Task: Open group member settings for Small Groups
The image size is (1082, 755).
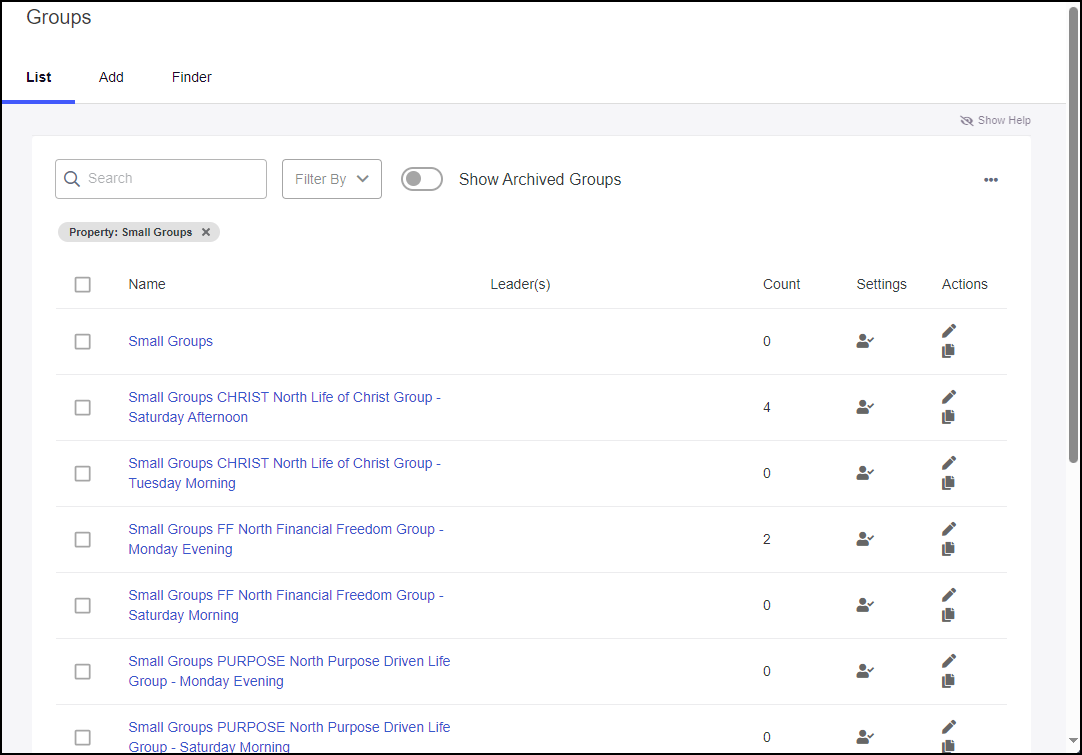Action: [864, 341]
